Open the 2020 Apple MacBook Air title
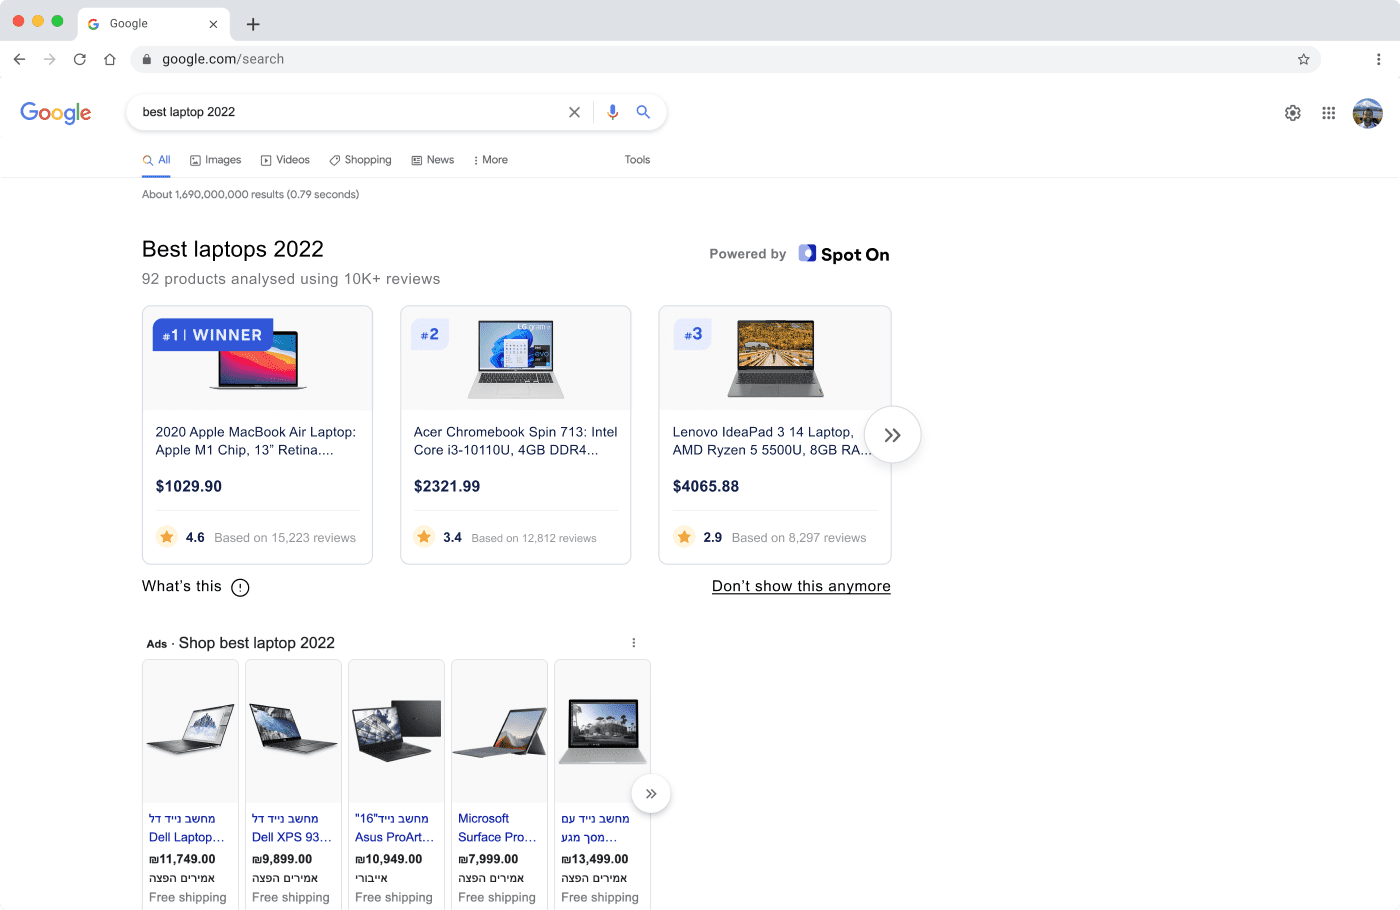The width and height of the screenshot is (1400, 910). tap(256, 441)
